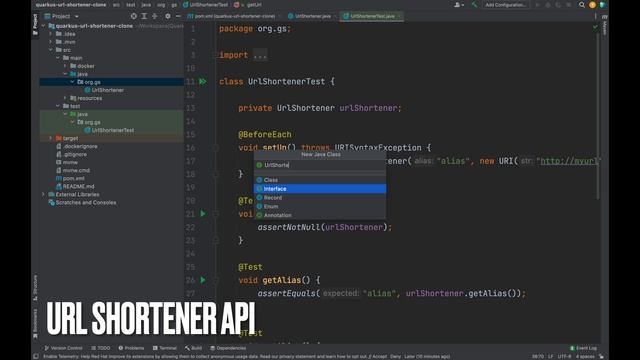Open the user account icon in toolbar

click(x=459, y=5)
